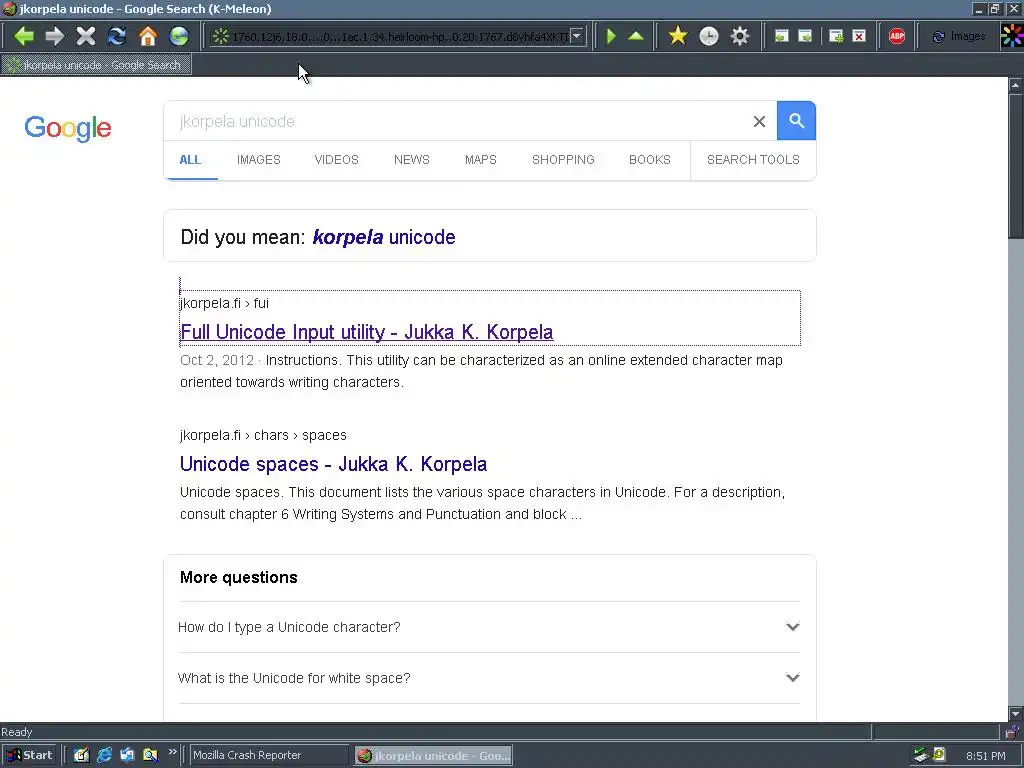The width and height of the screenshot is (1024, 768).
Task: Click the 8:51 PM taskbar clock
Action: tap(985, 756)
